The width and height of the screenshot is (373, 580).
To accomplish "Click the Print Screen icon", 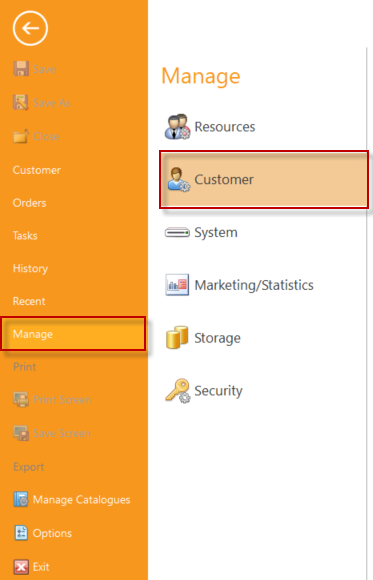I will tap(21, 399).
